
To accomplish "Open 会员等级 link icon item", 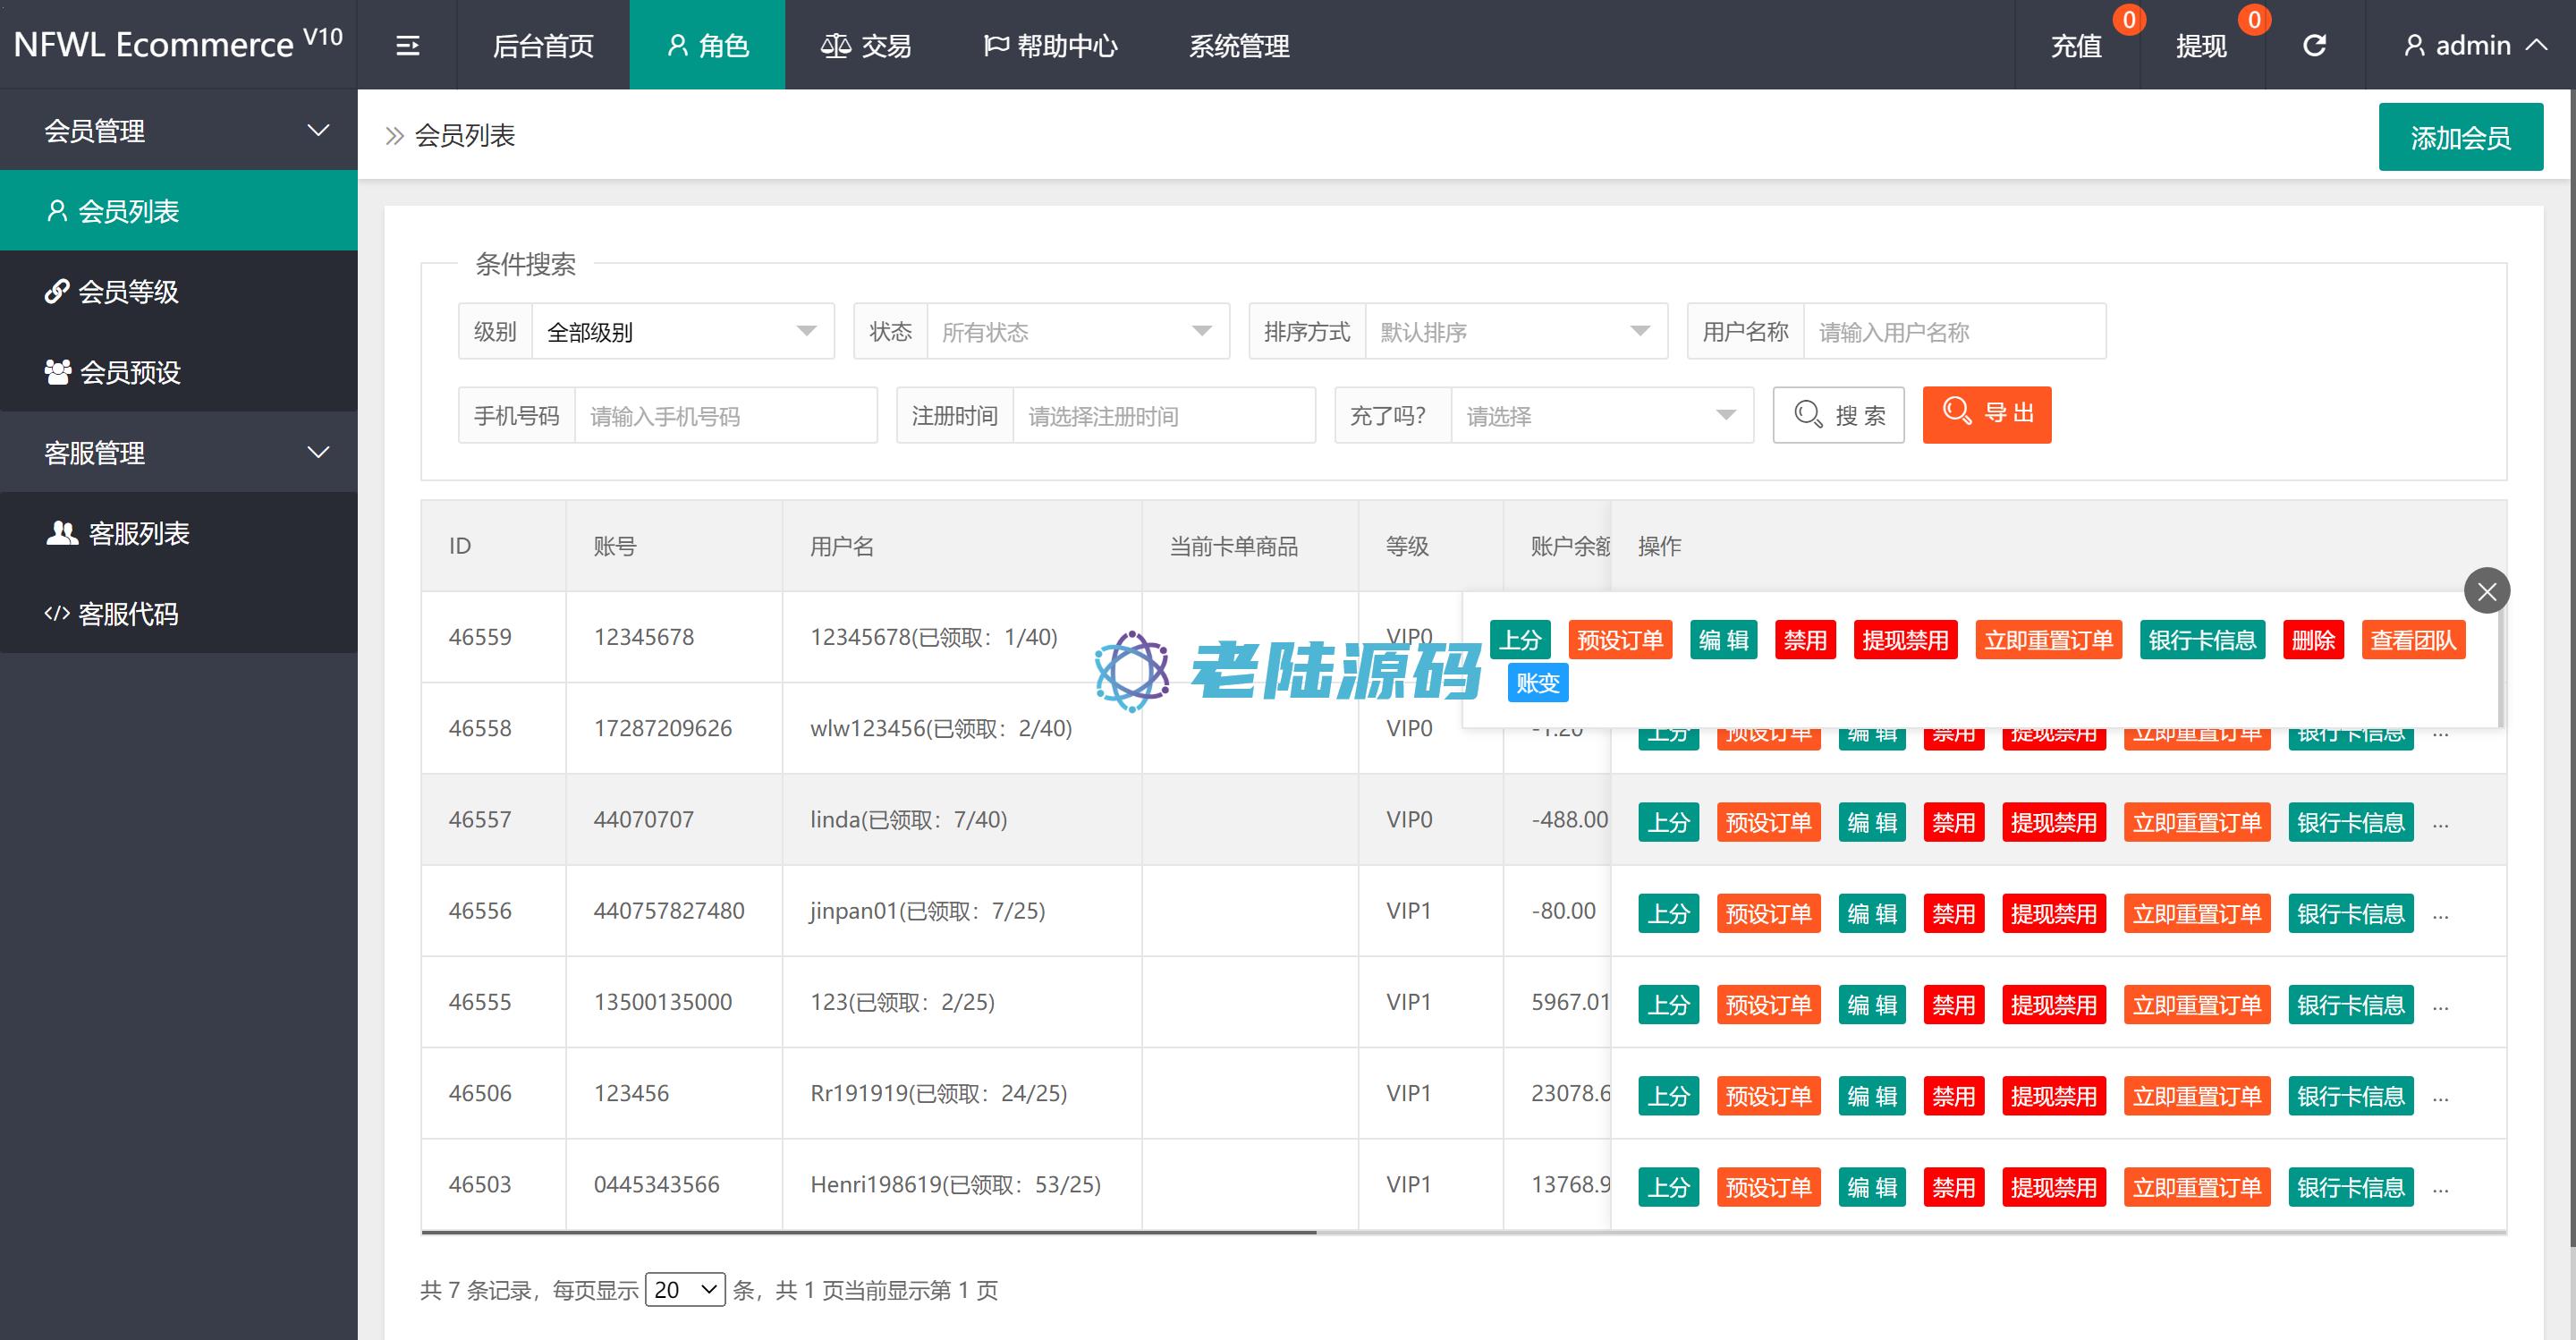I will [112, 291].
